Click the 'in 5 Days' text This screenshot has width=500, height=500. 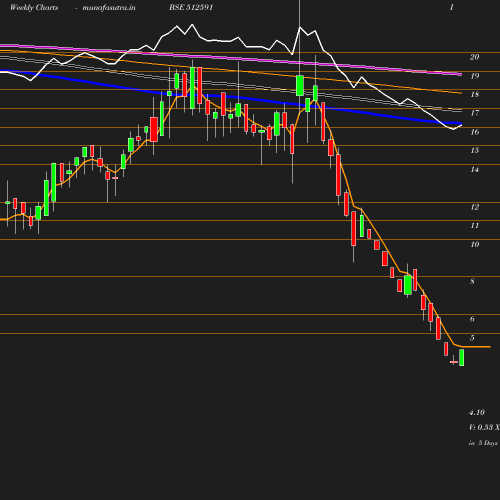pos(483,443)
